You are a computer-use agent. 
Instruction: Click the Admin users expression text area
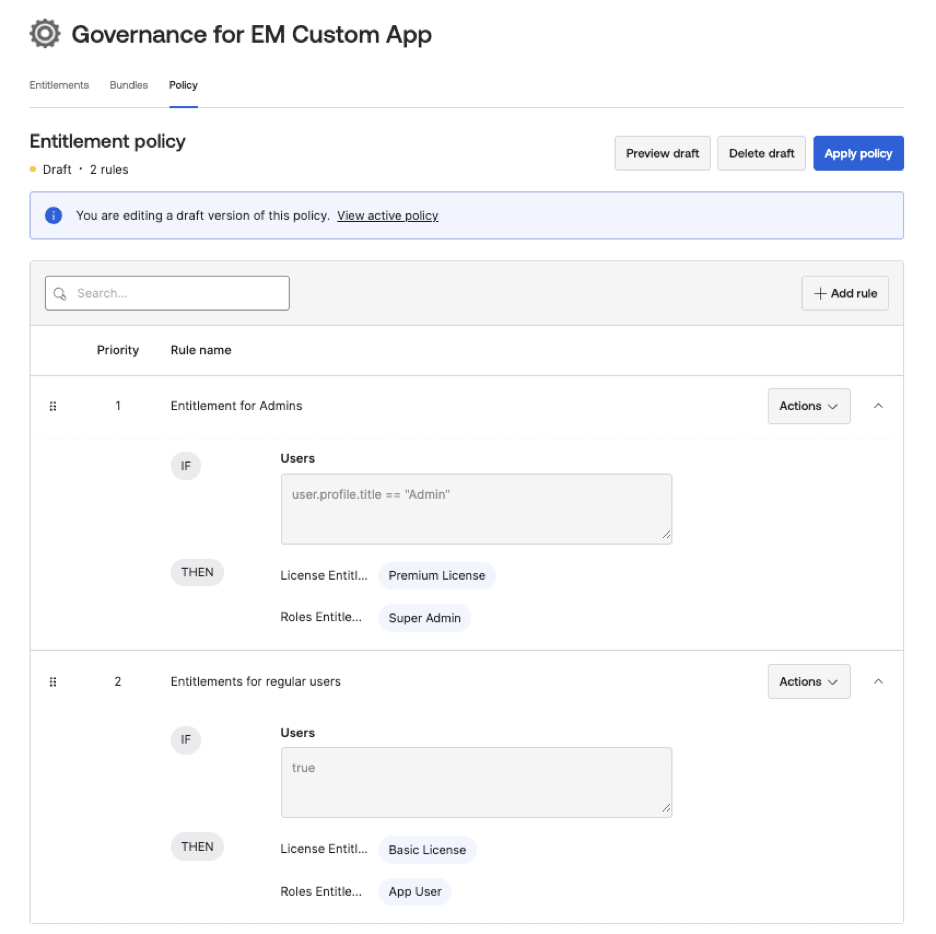(x=476, y=509)
